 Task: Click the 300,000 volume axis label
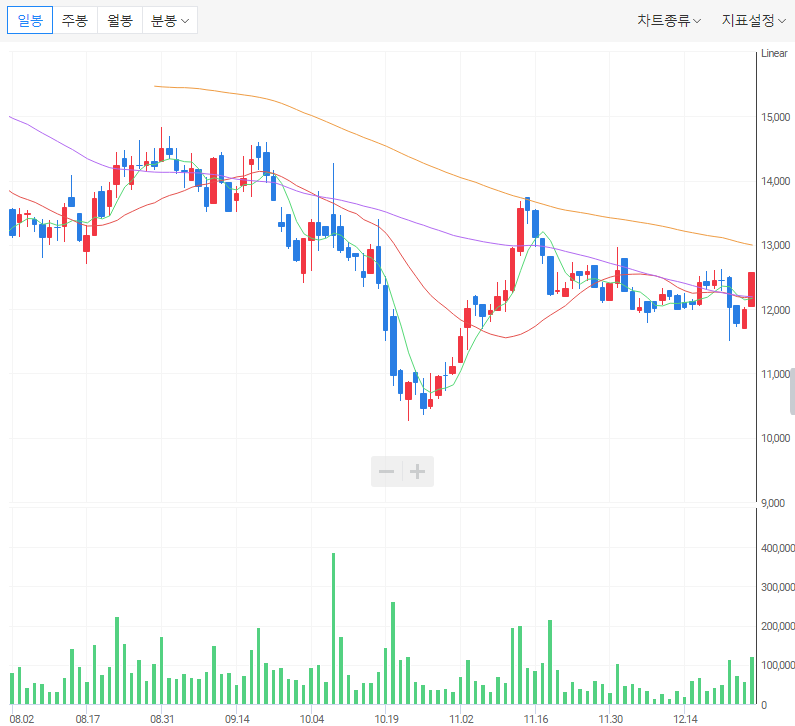point(778,587)
